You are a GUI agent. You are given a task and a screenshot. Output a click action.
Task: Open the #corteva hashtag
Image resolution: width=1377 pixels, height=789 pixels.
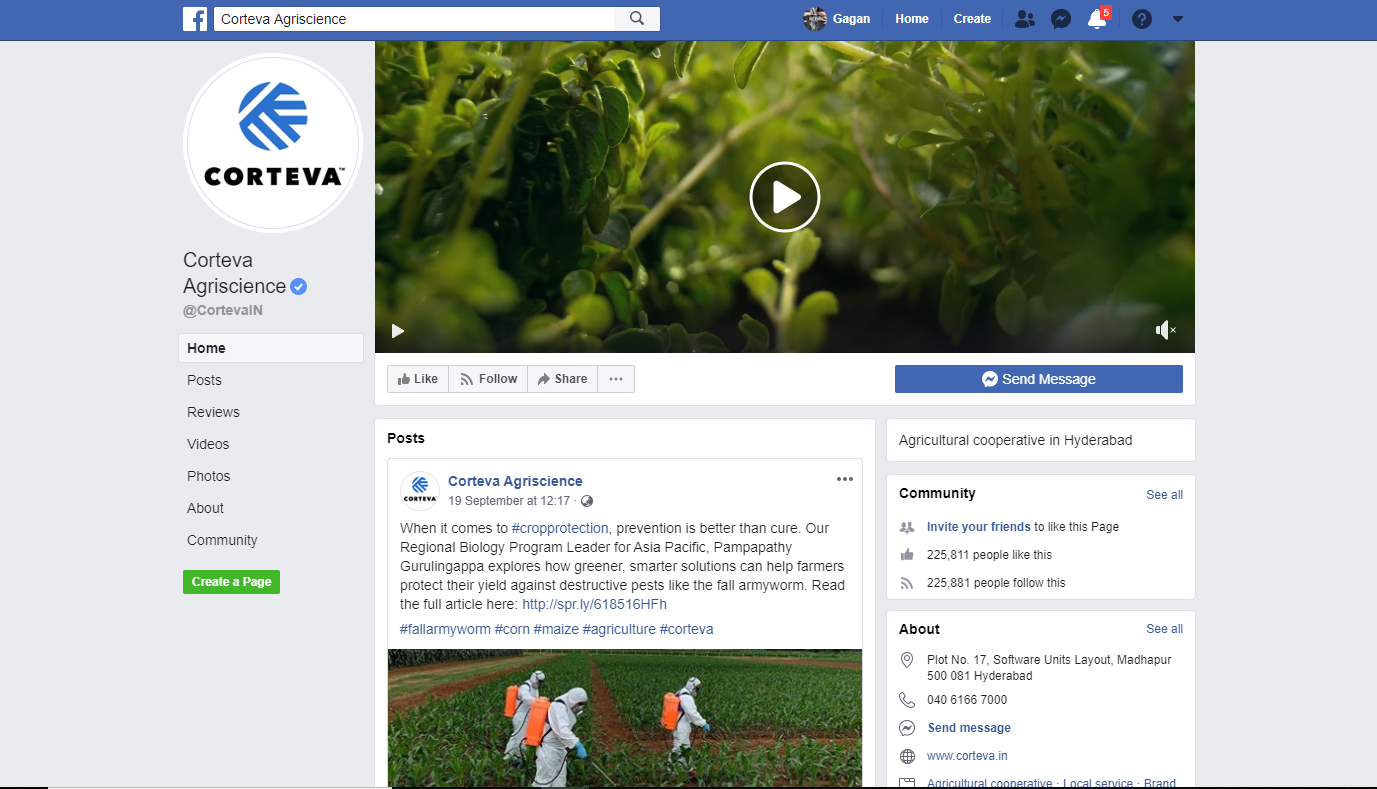(686, 629)
